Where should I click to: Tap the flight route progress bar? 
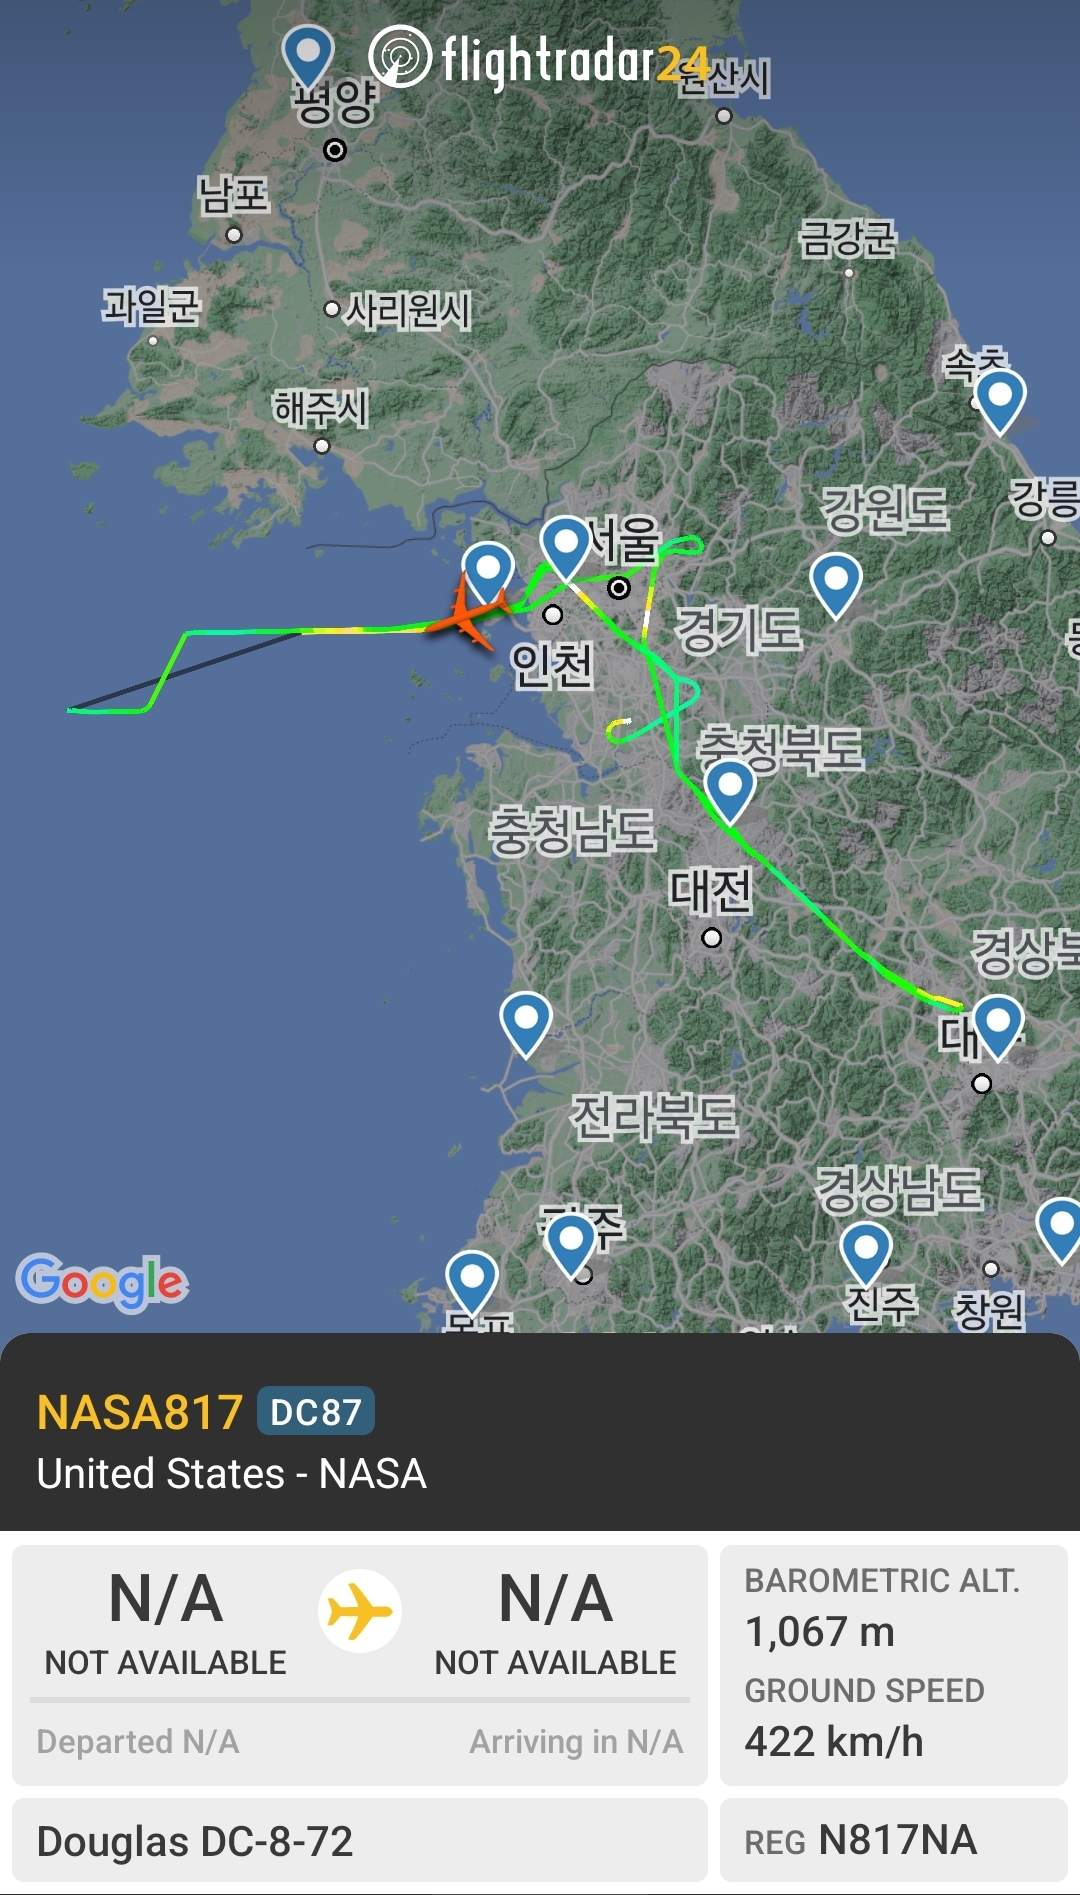coord(360,1699)
